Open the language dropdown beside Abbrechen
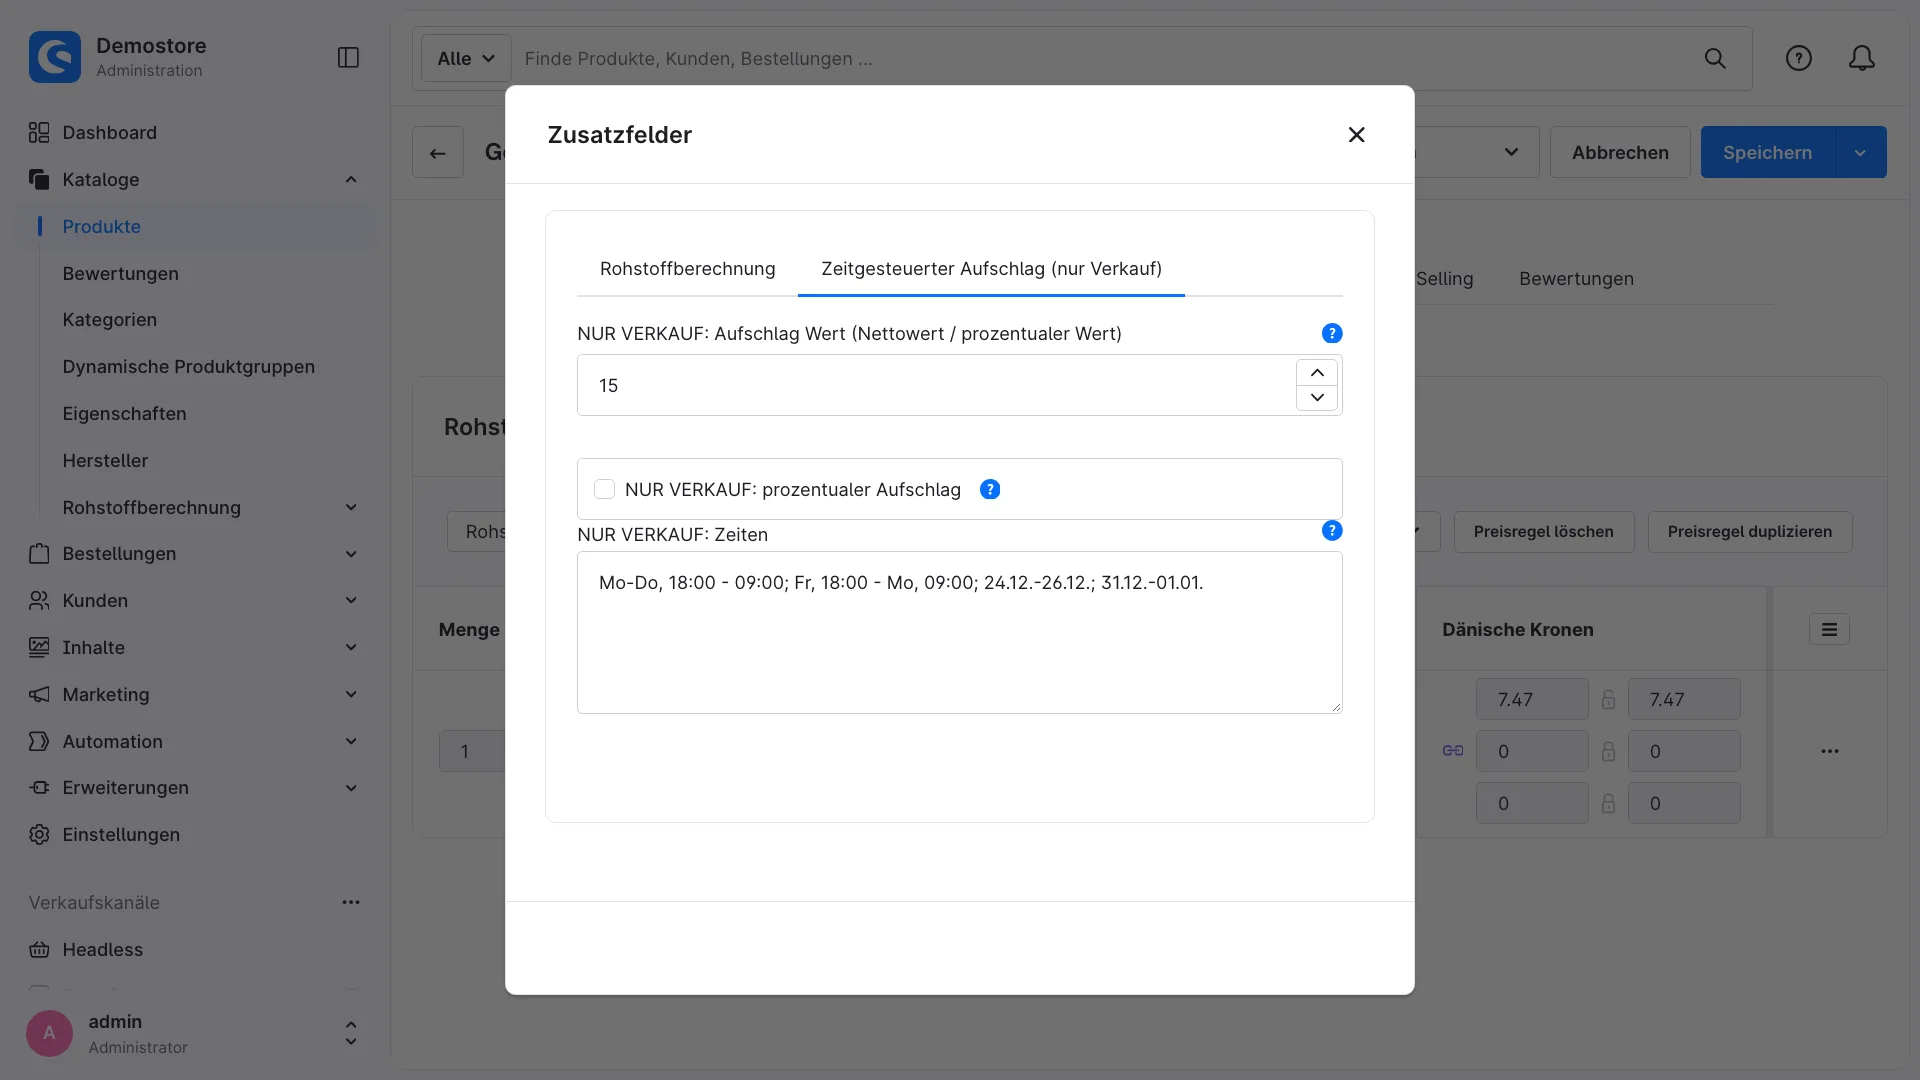1920x1080 pixels. pos(1511,152)
